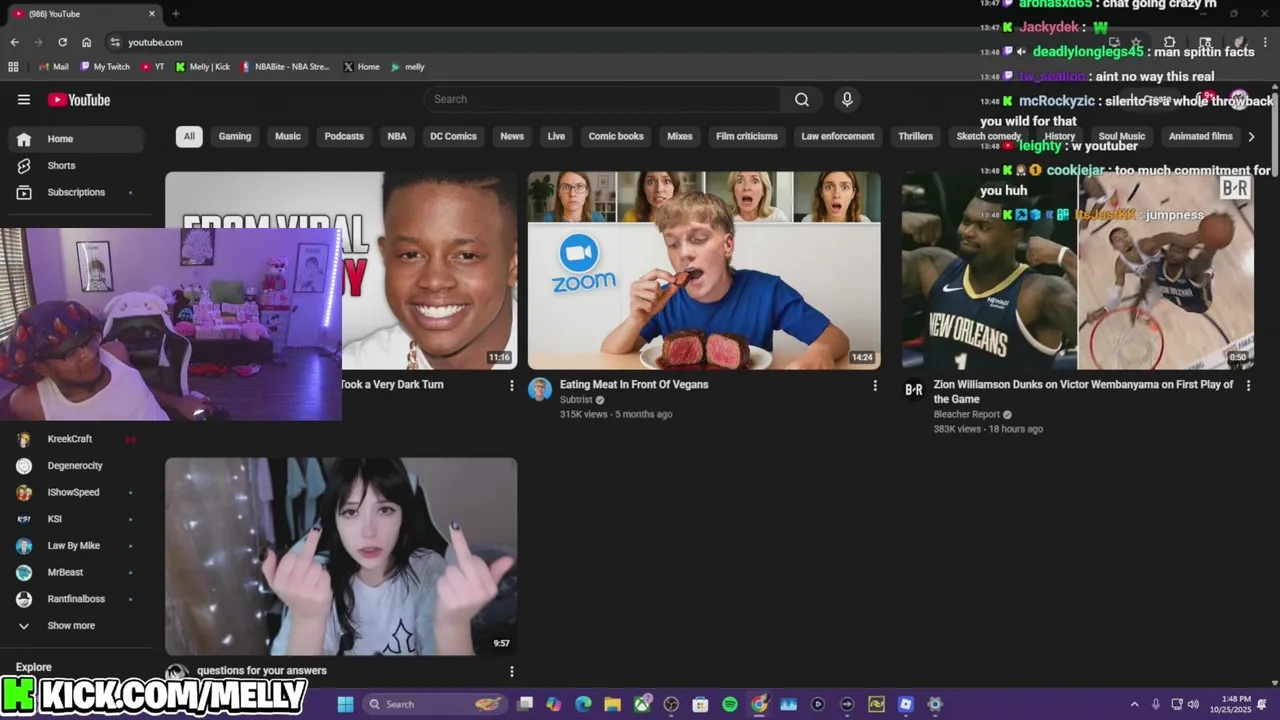Open File Explorer from the taskbar
The image size is (1280, 720).
coord(612,704)
